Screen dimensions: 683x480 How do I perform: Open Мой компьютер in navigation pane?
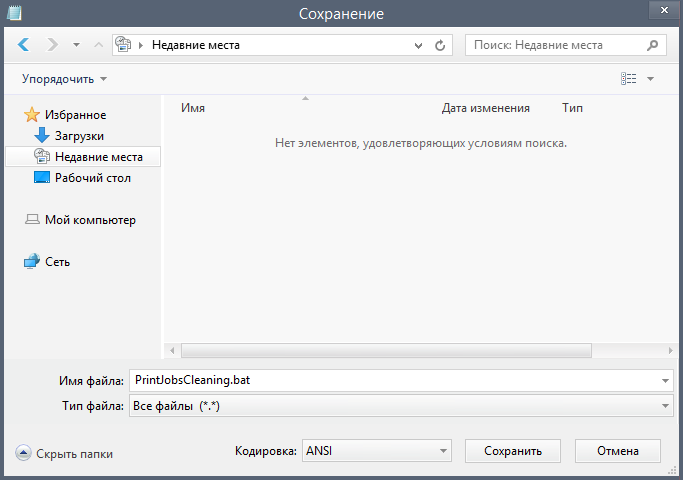(90, 220)
